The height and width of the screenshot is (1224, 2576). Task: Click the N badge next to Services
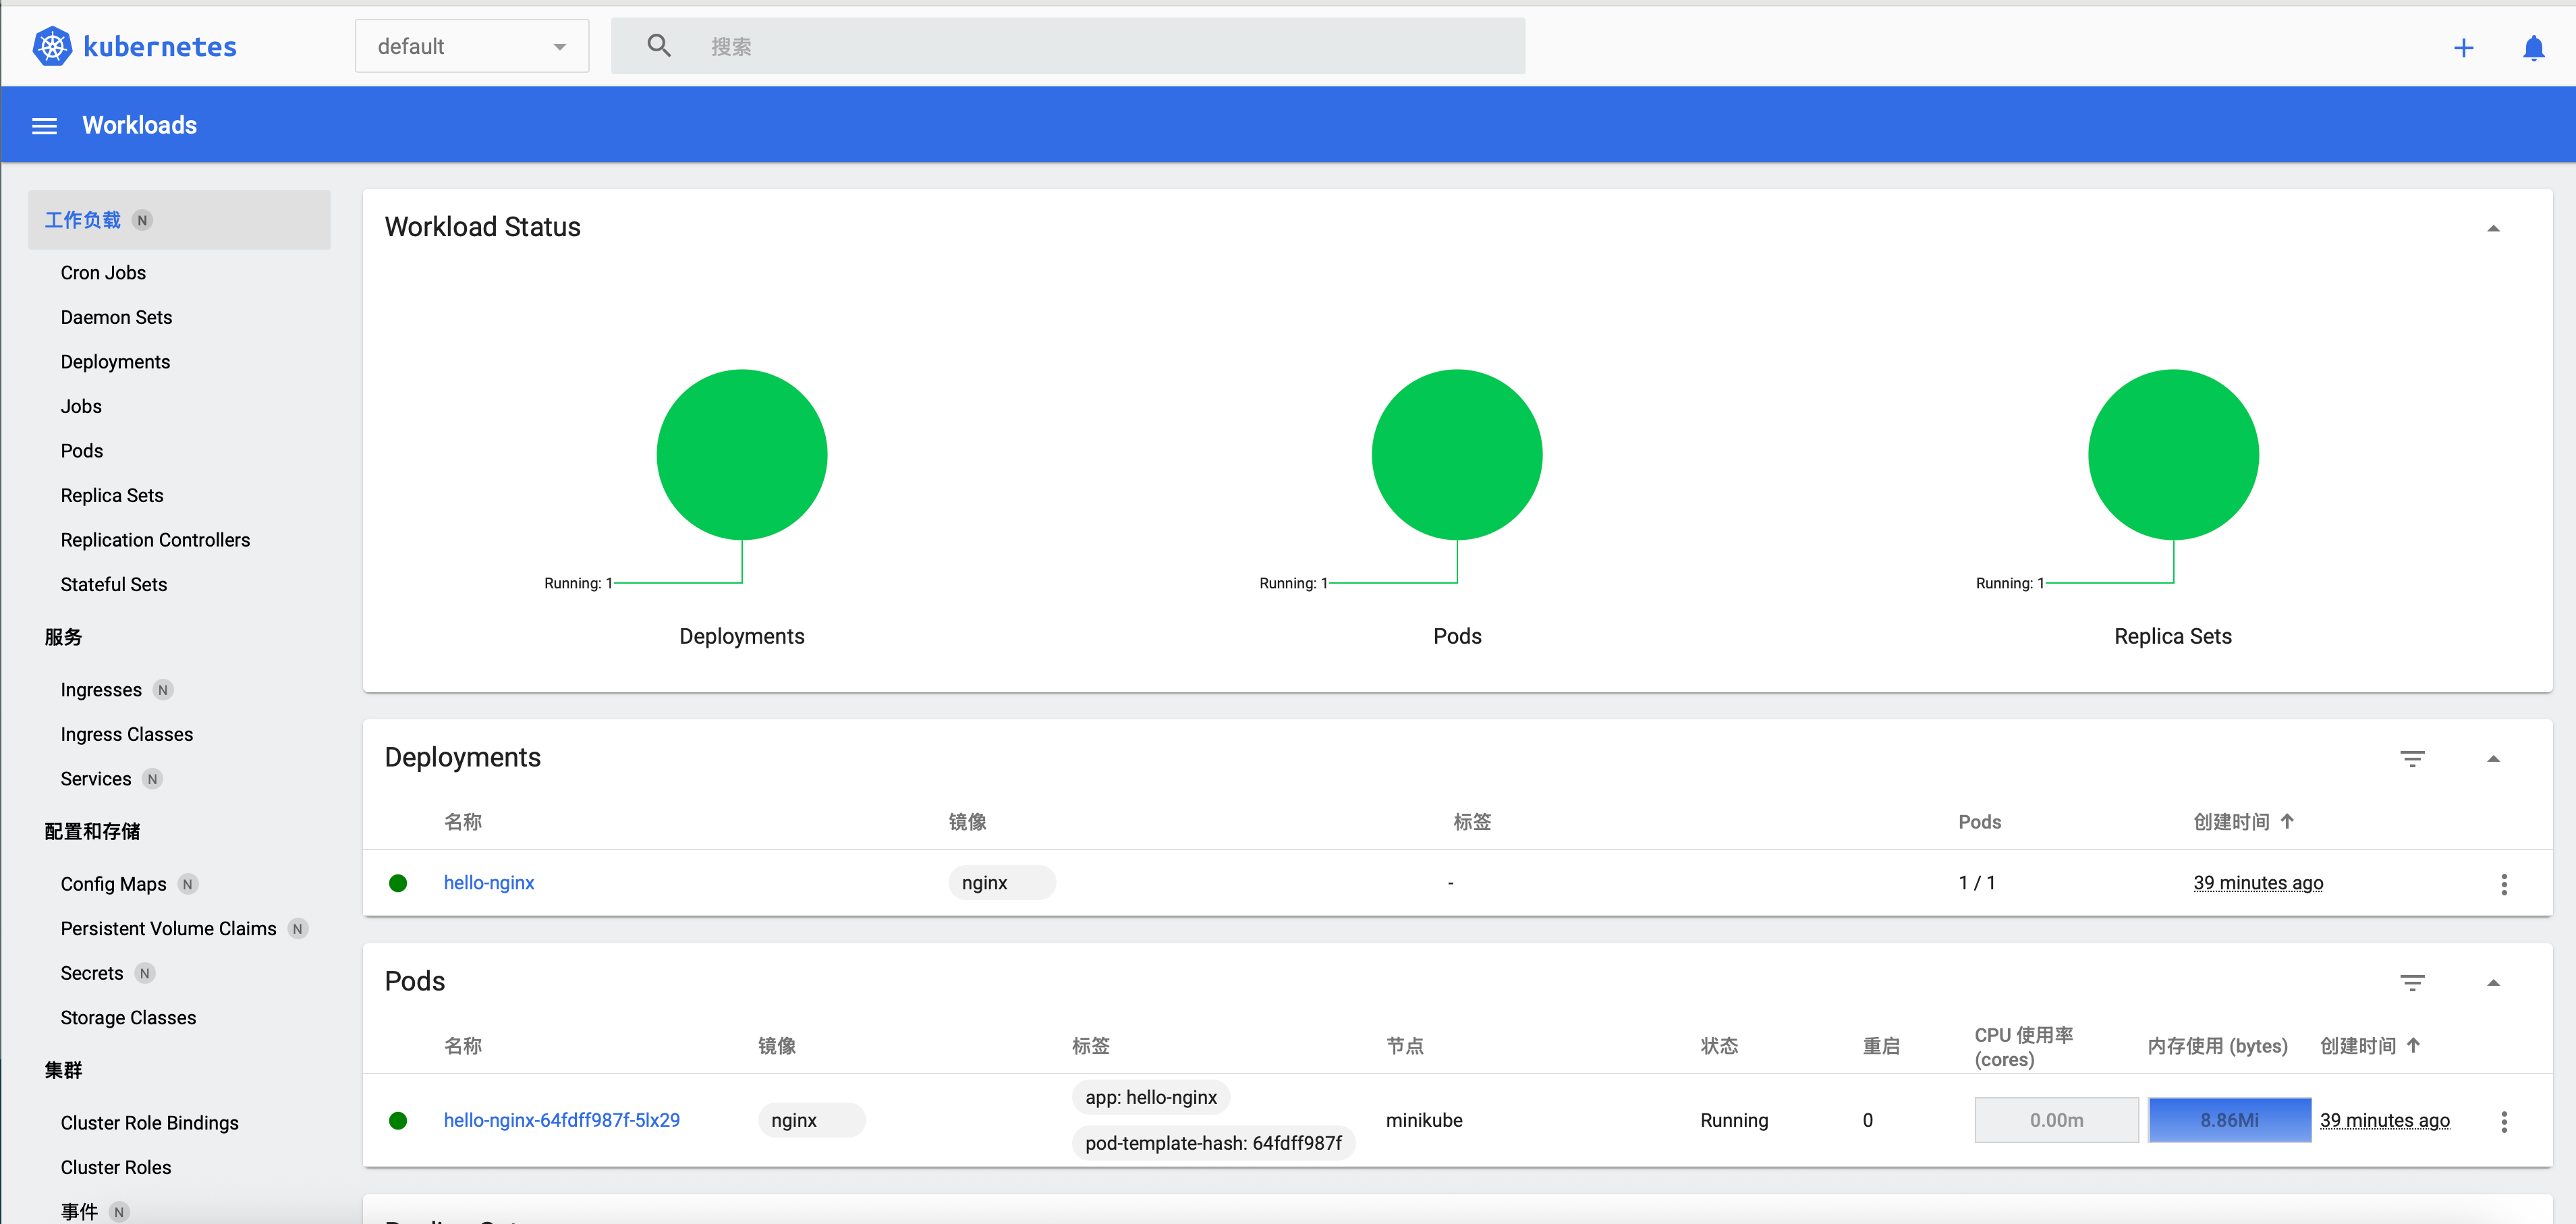(152, 779)
